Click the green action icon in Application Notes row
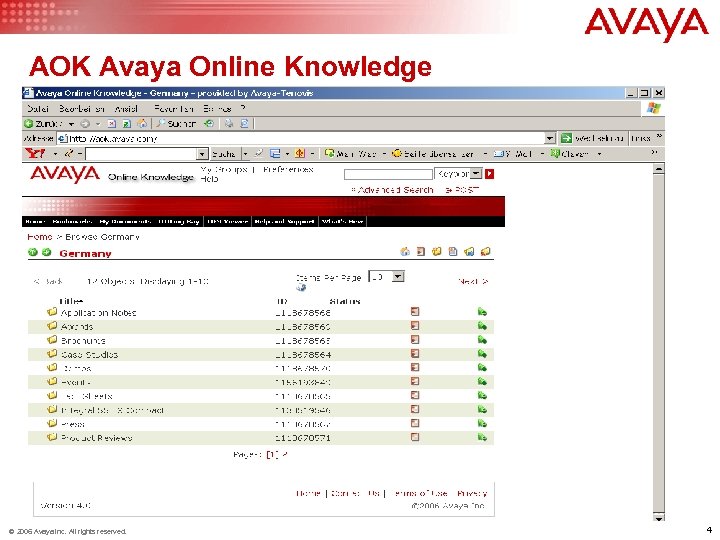The width and height of the screenshot is (720, 540). 482,312
